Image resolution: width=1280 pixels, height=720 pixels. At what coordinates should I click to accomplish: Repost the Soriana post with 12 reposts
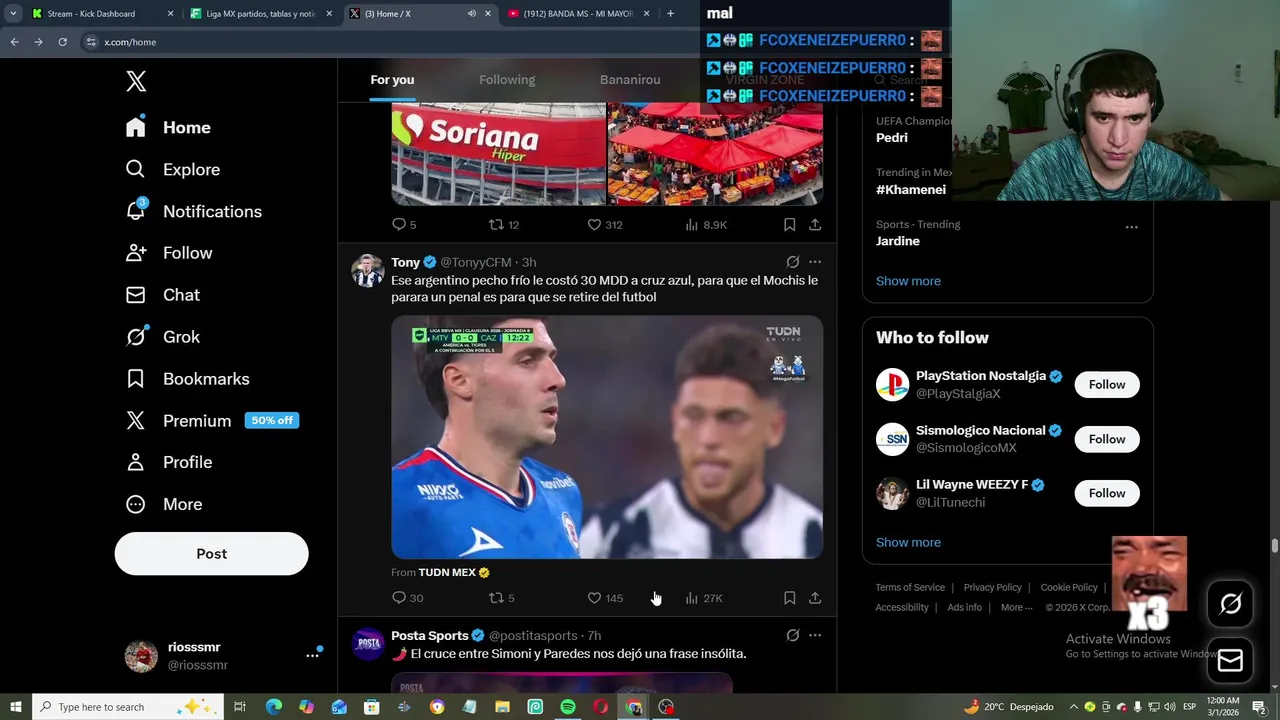(x=503, y=225)
